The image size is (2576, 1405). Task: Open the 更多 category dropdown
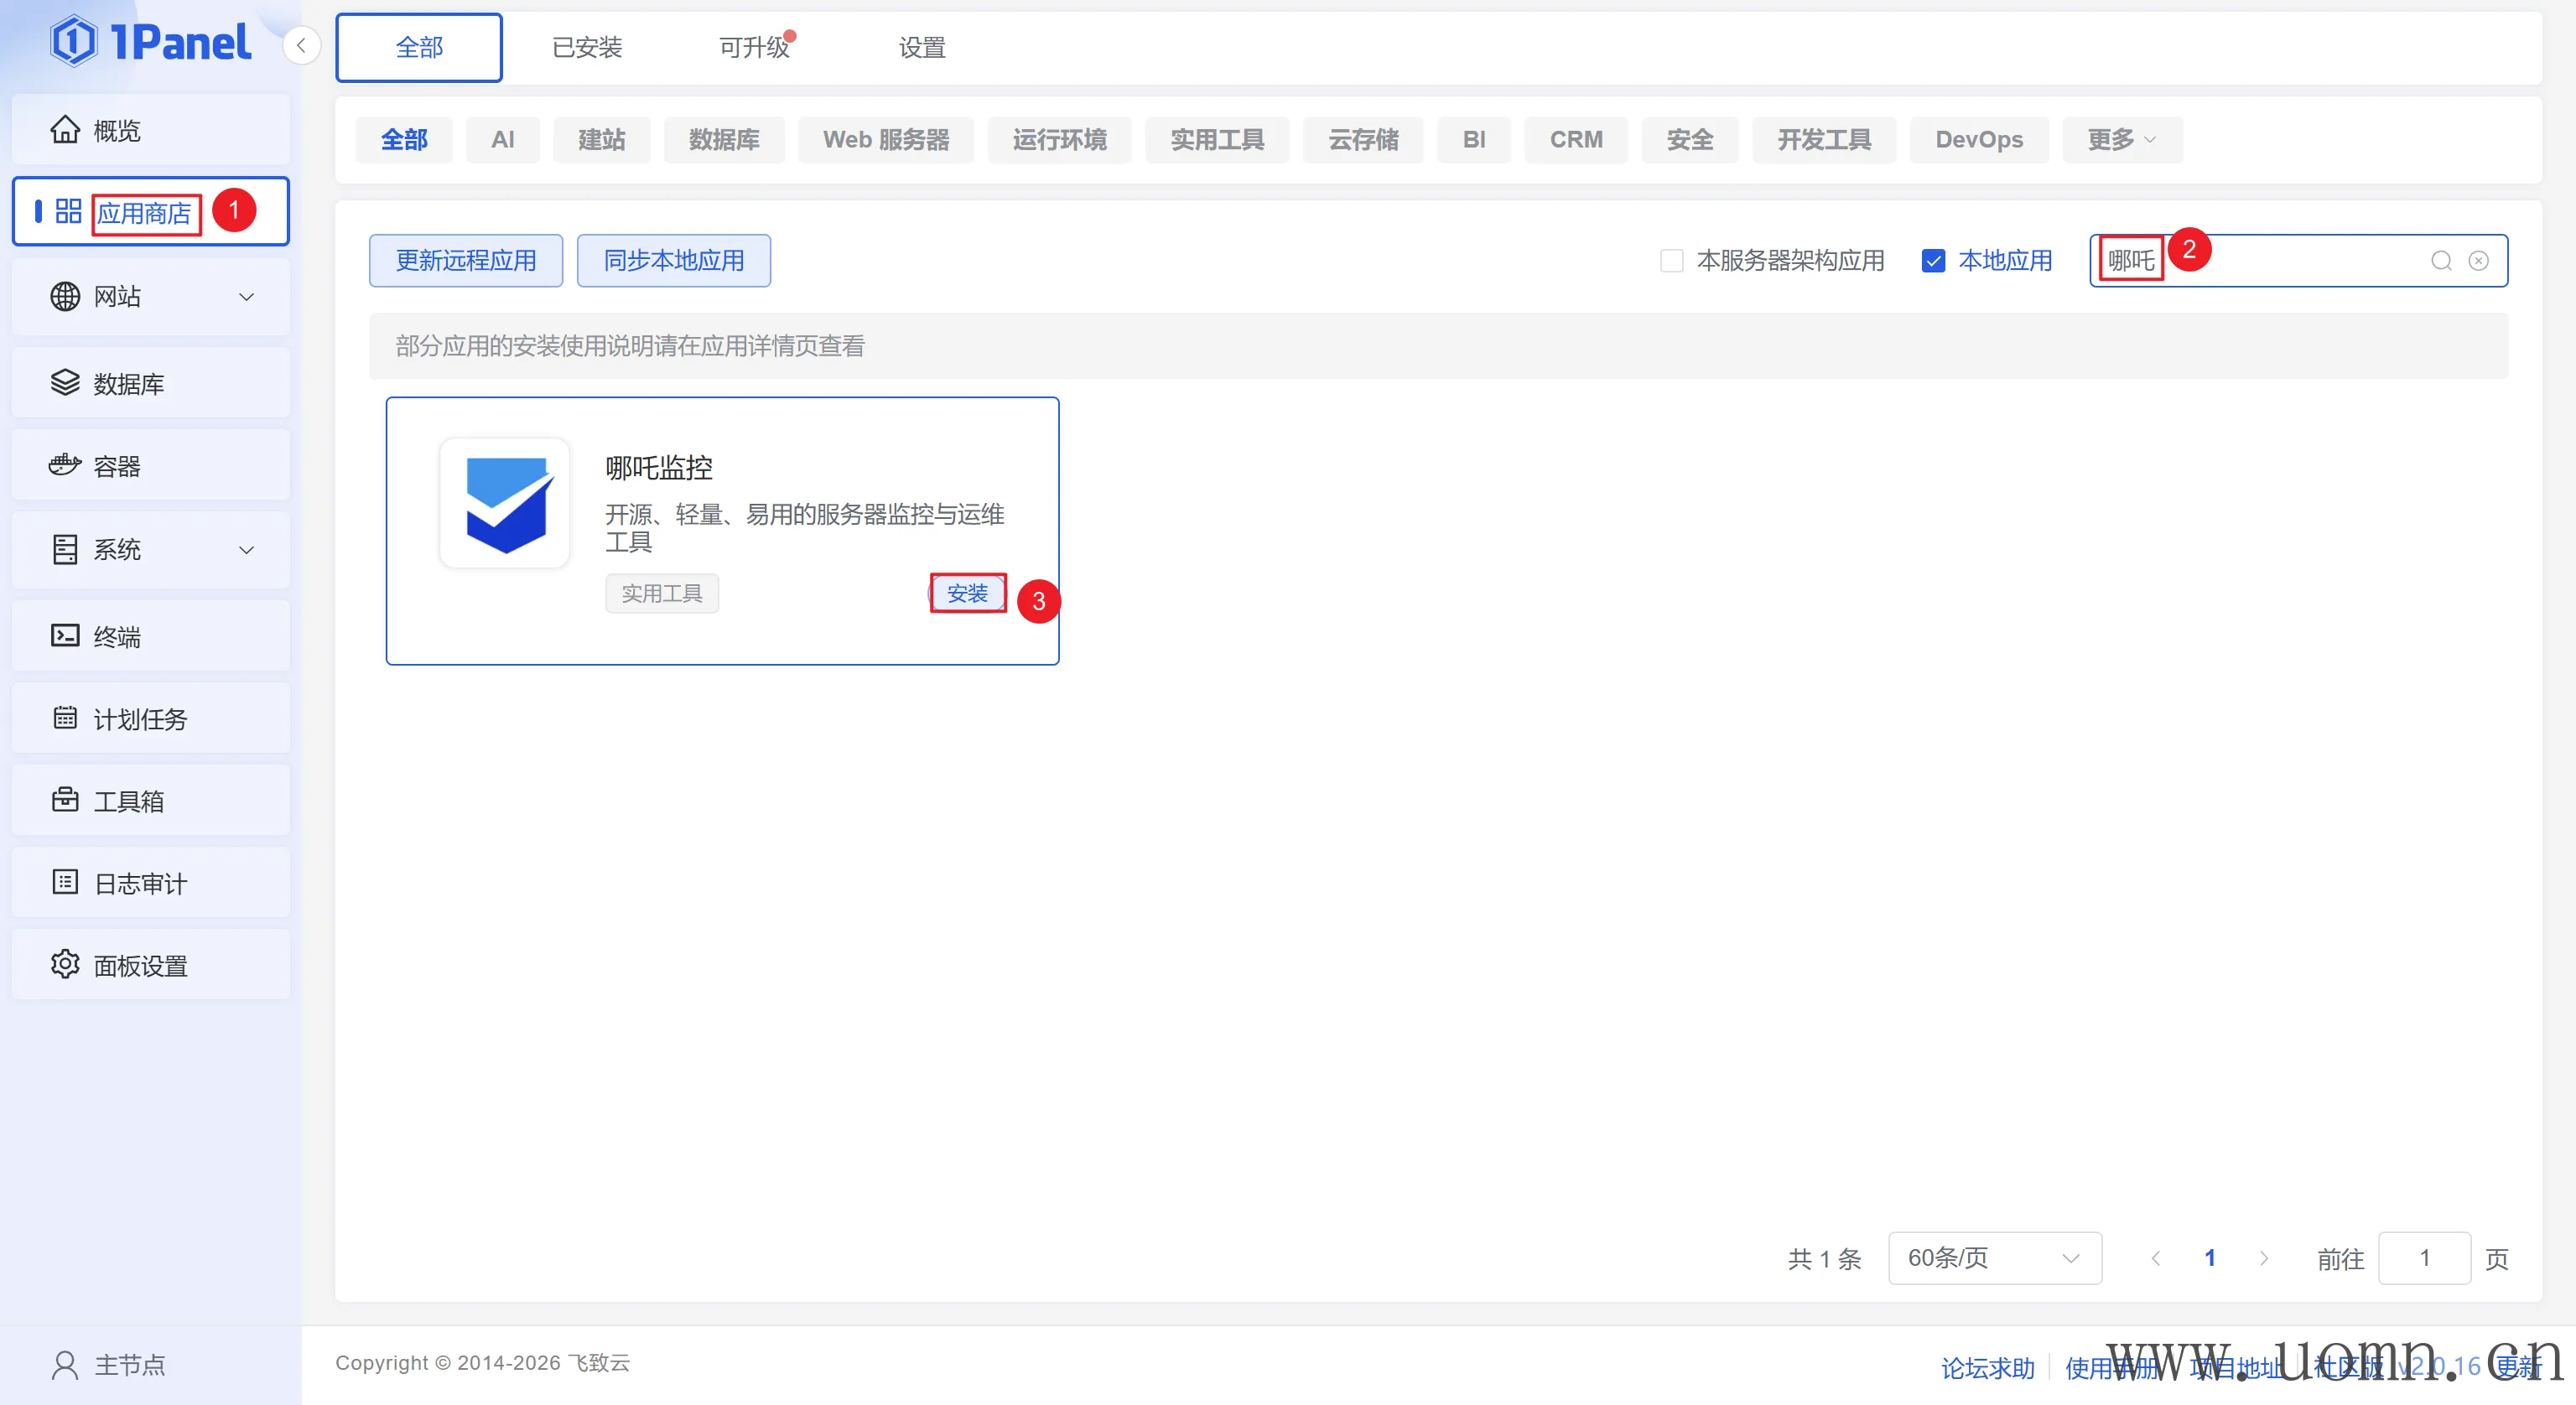2121,140
